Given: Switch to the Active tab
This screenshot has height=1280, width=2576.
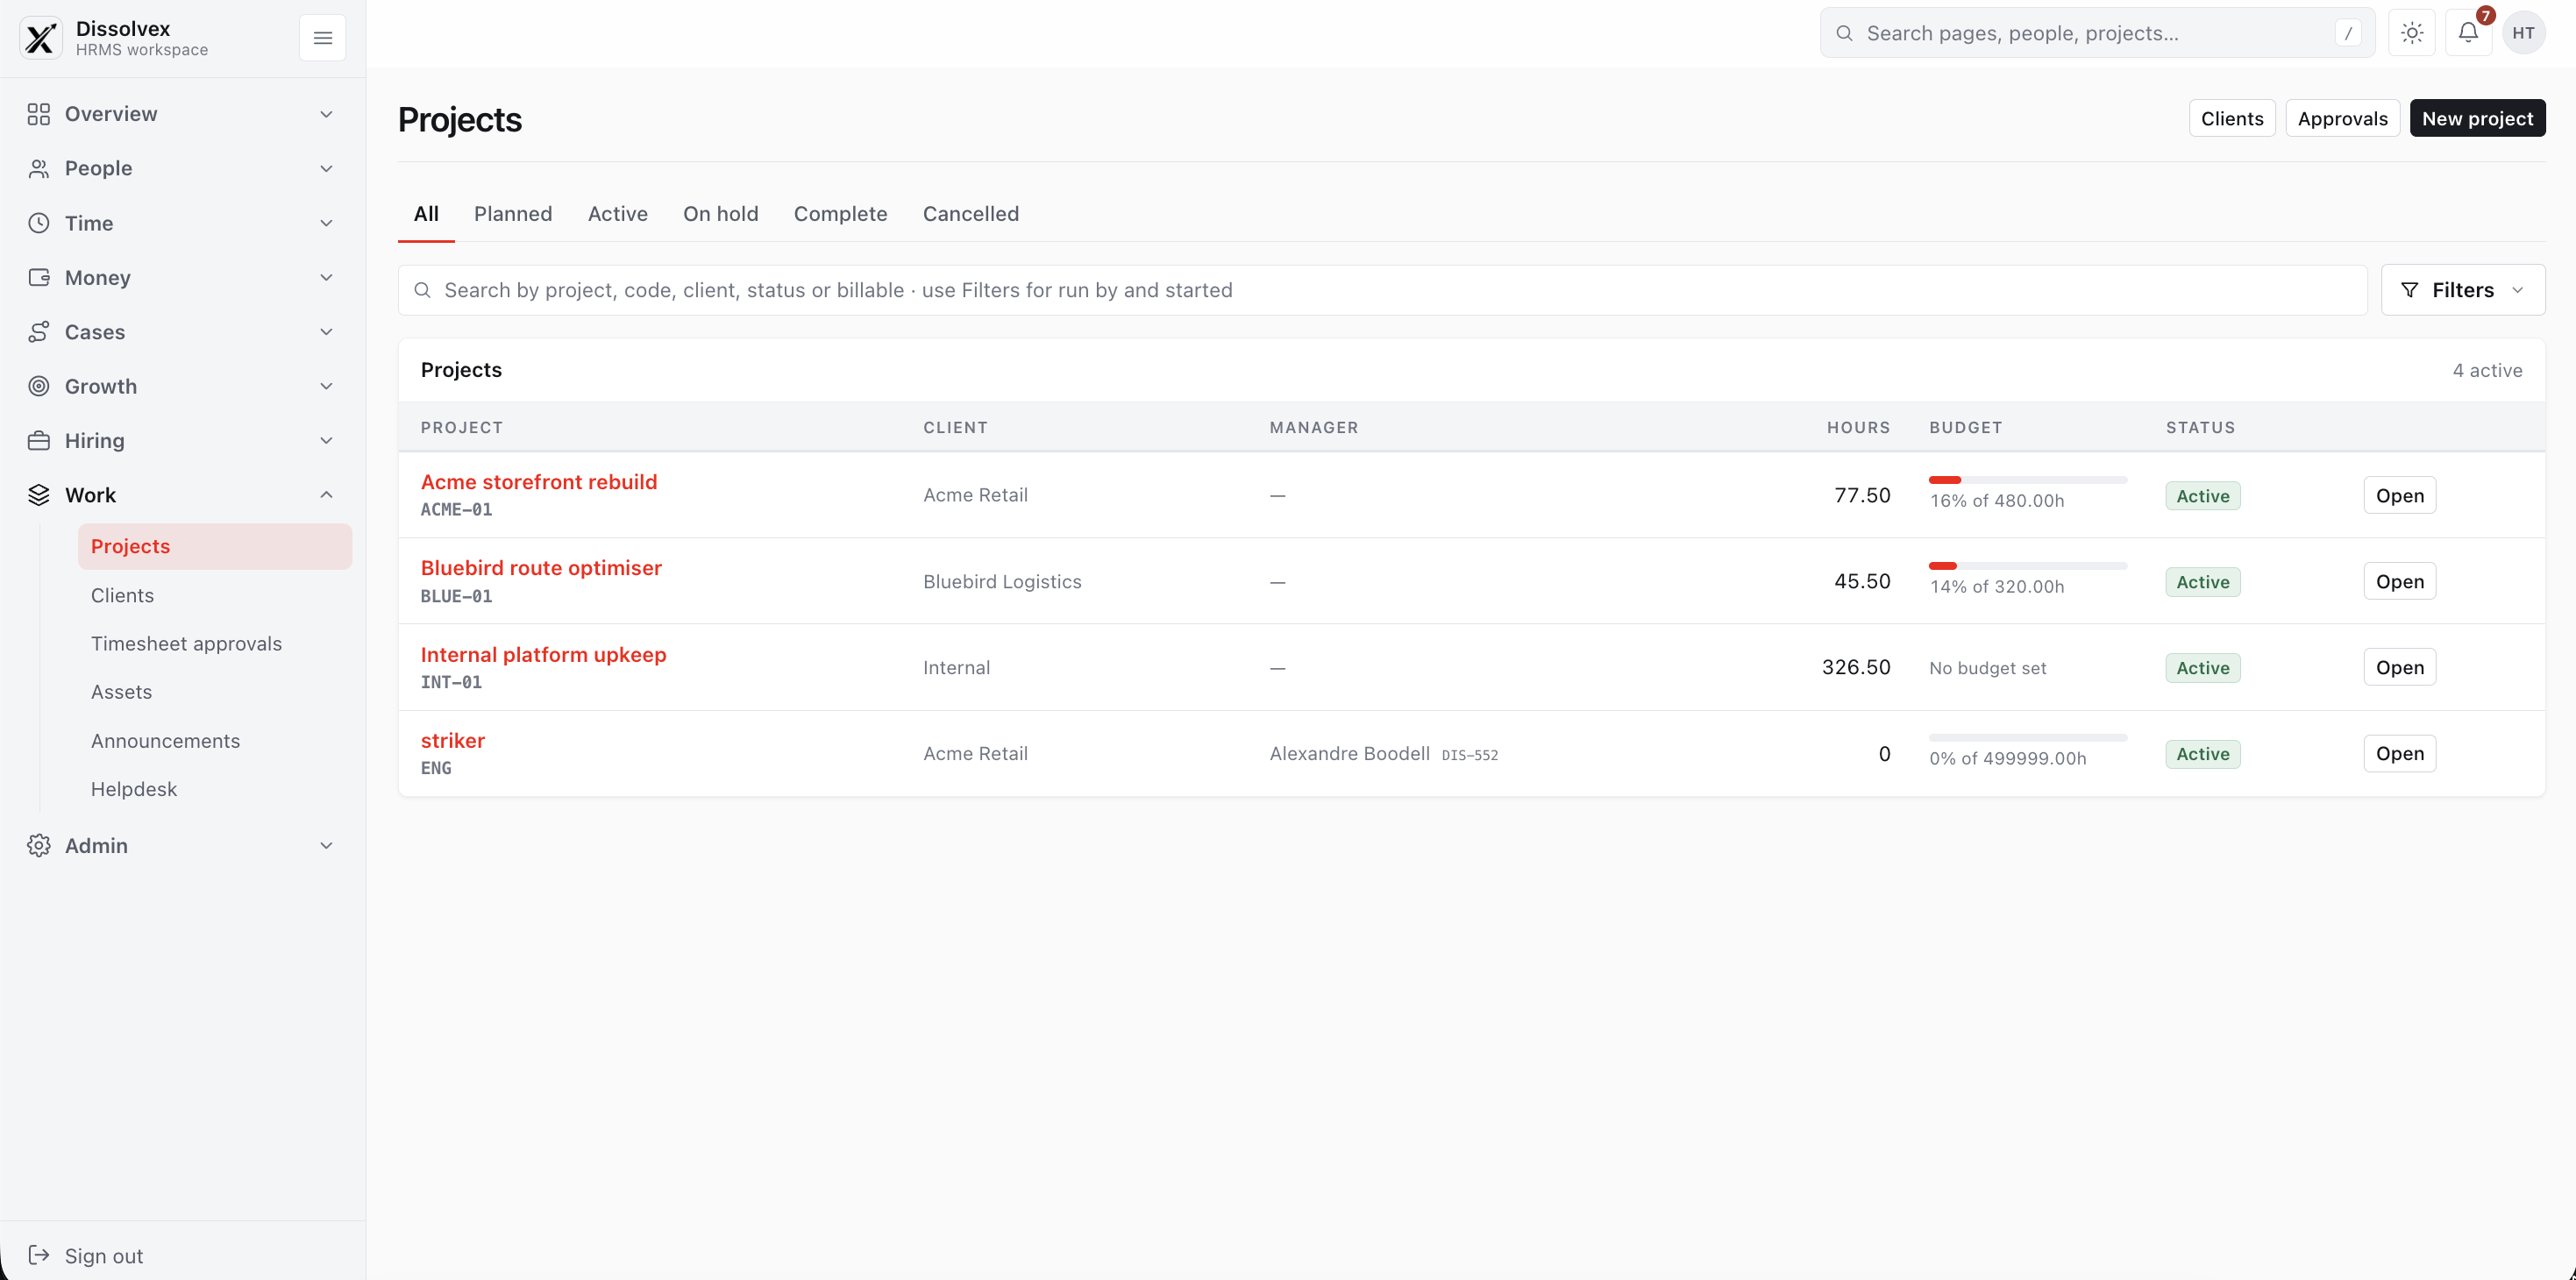Looking at the screenshot, I should click(x=618, y=214).
